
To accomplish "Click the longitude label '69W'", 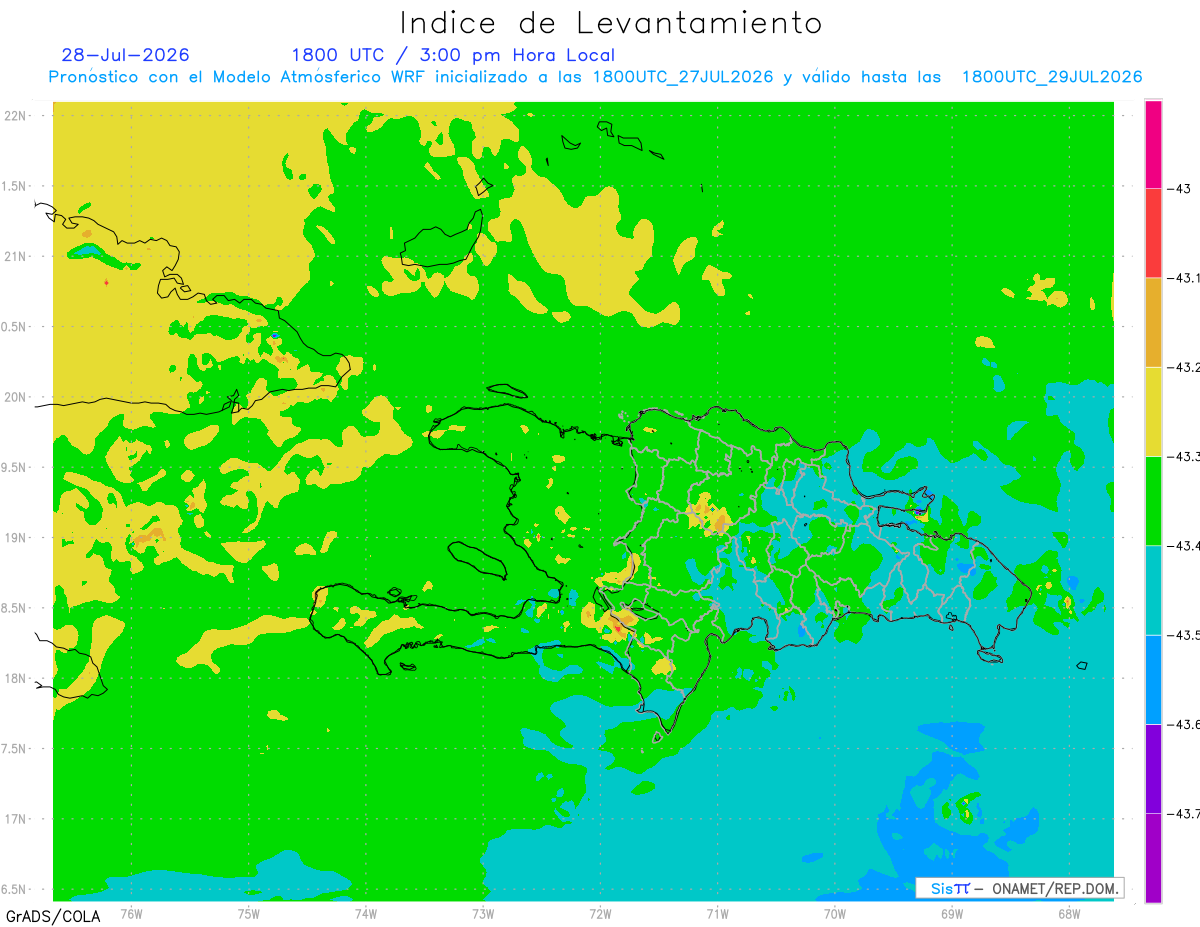I will pyautogui.click(x=952, y=913).
